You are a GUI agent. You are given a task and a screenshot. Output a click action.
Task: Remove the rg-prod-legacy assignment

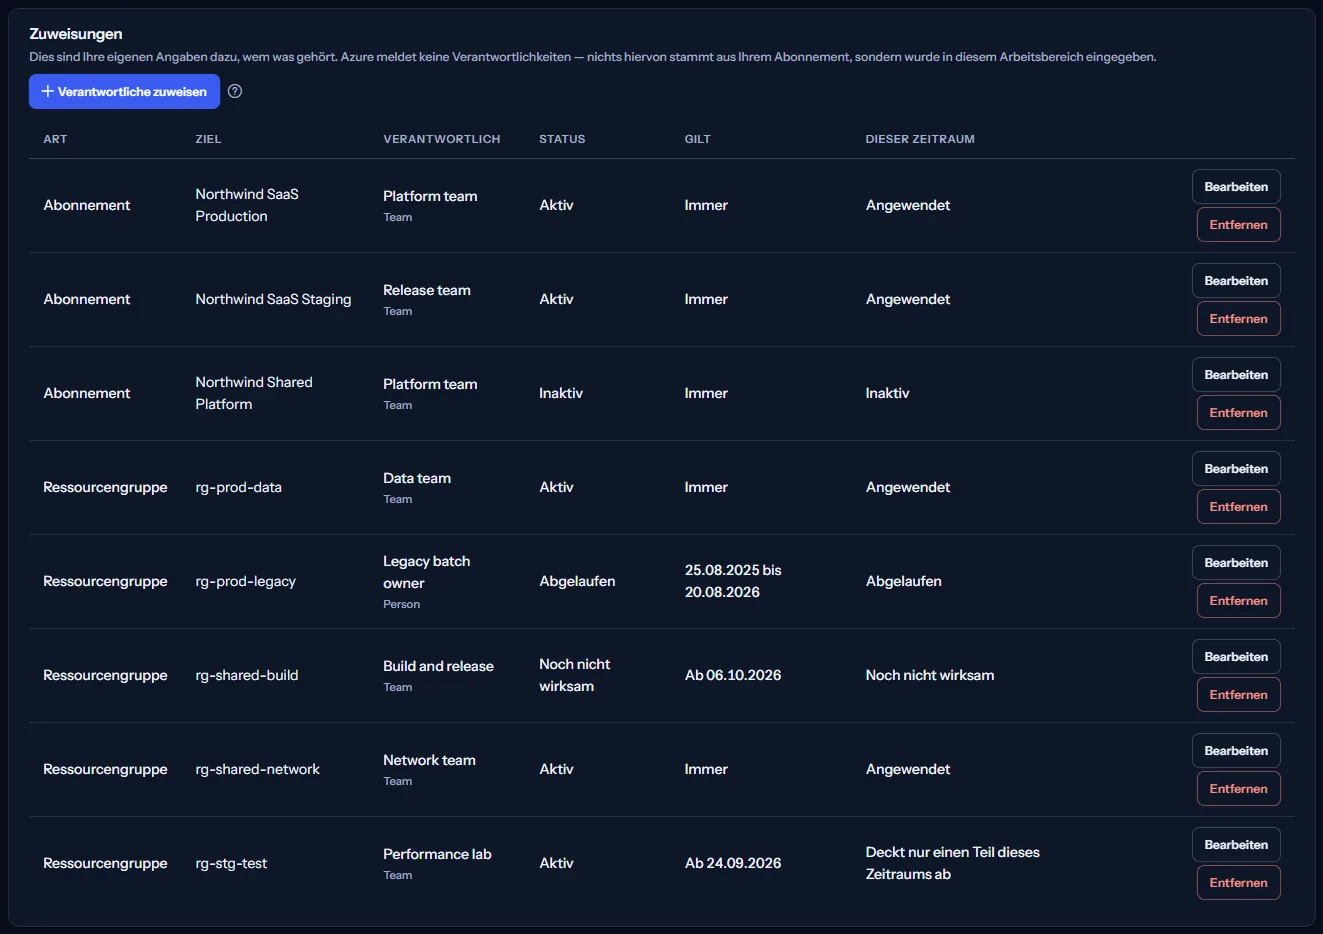click(1238, 601)
